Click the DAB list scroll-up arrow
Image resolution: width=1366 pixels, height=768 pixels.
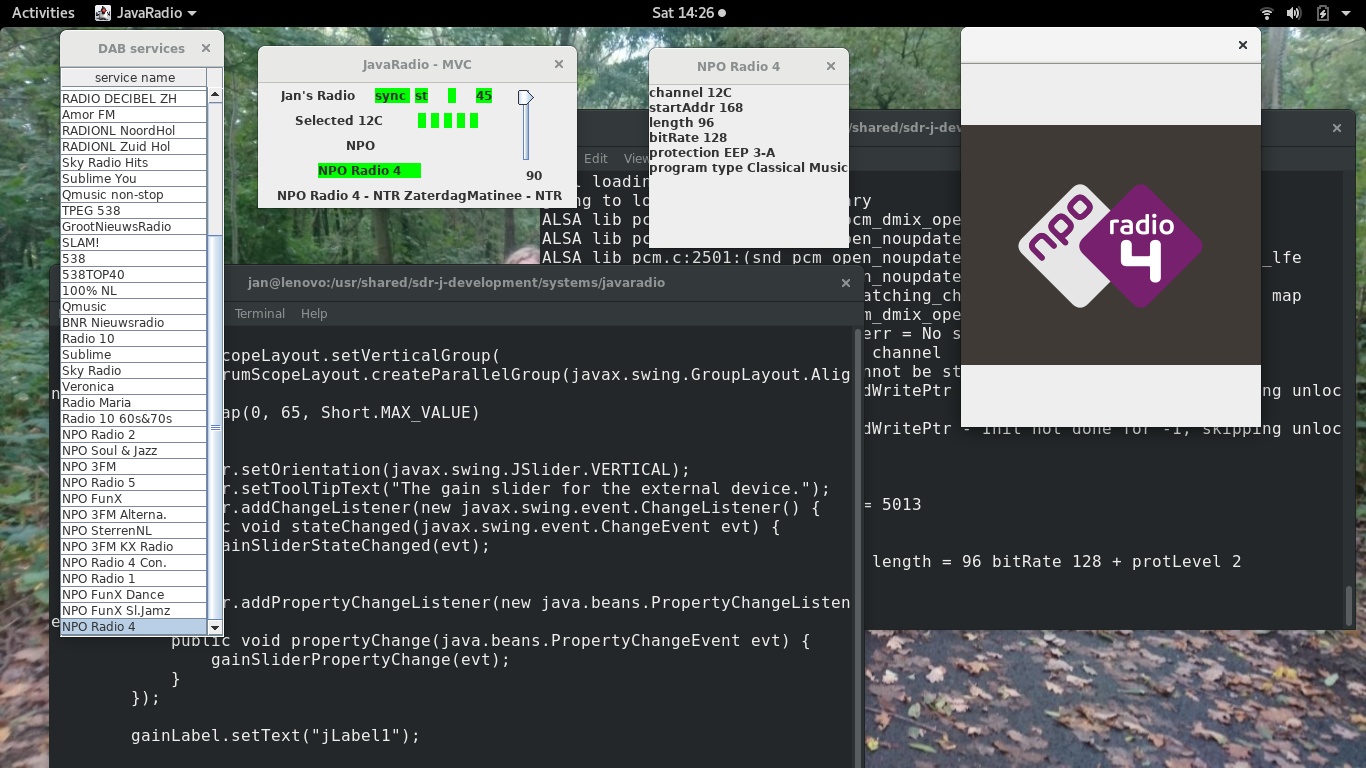coord(215,95)
